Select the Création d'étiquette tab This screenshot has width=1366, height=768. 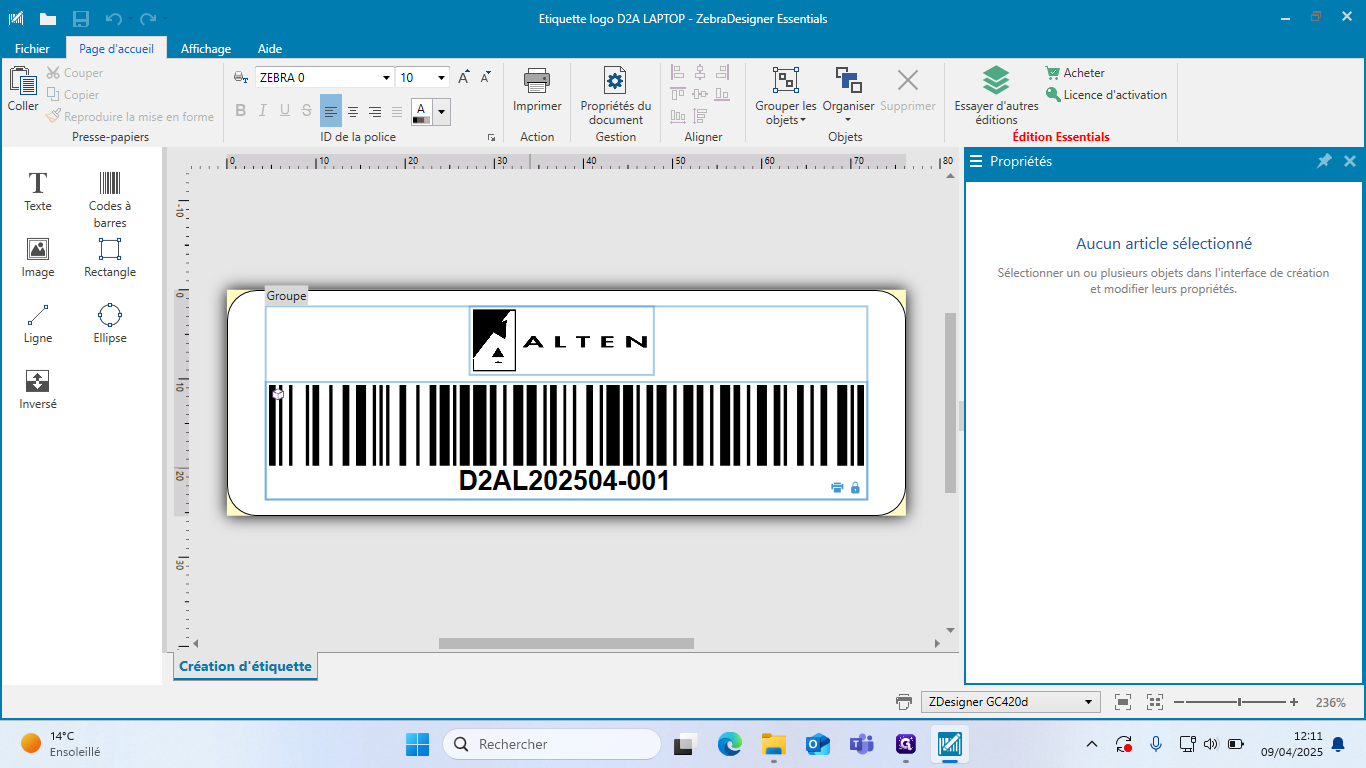click(x=245, y=666)
